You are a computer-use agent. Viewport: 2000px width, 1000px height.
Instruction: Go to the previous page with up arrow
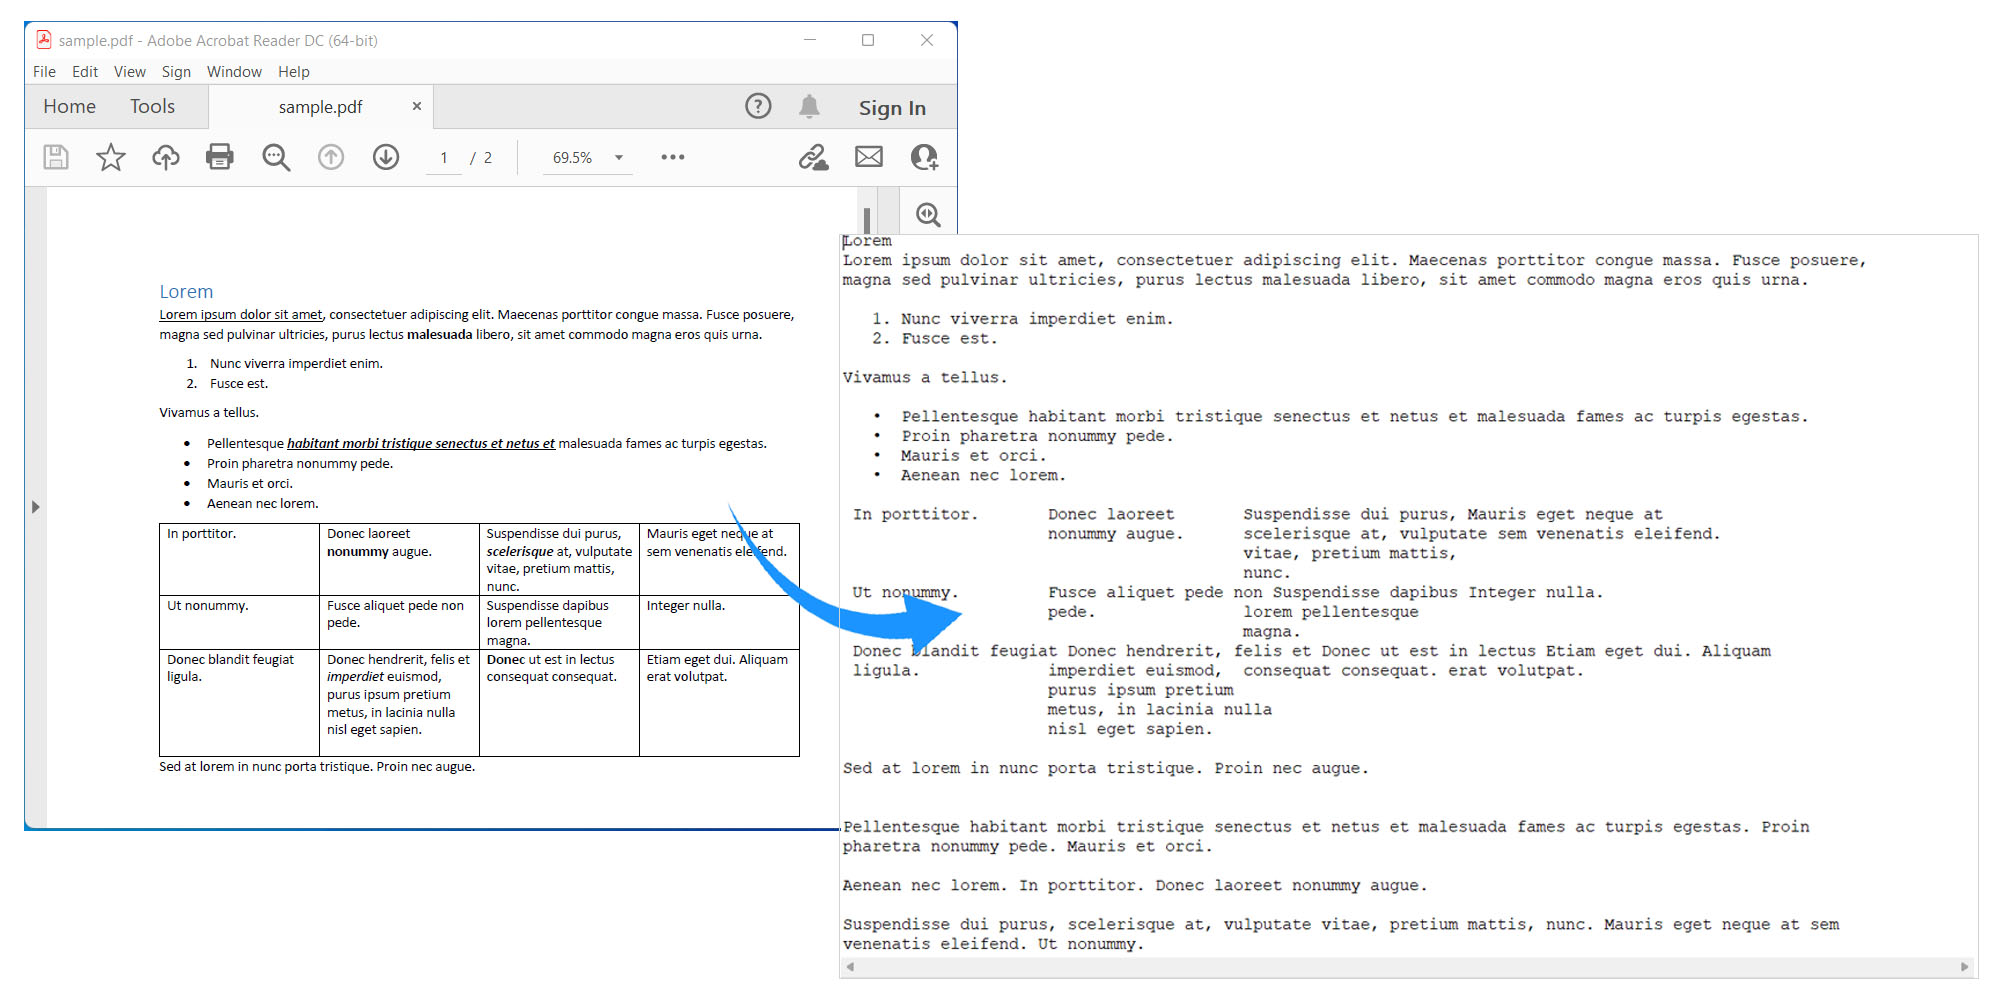point(331,157)
